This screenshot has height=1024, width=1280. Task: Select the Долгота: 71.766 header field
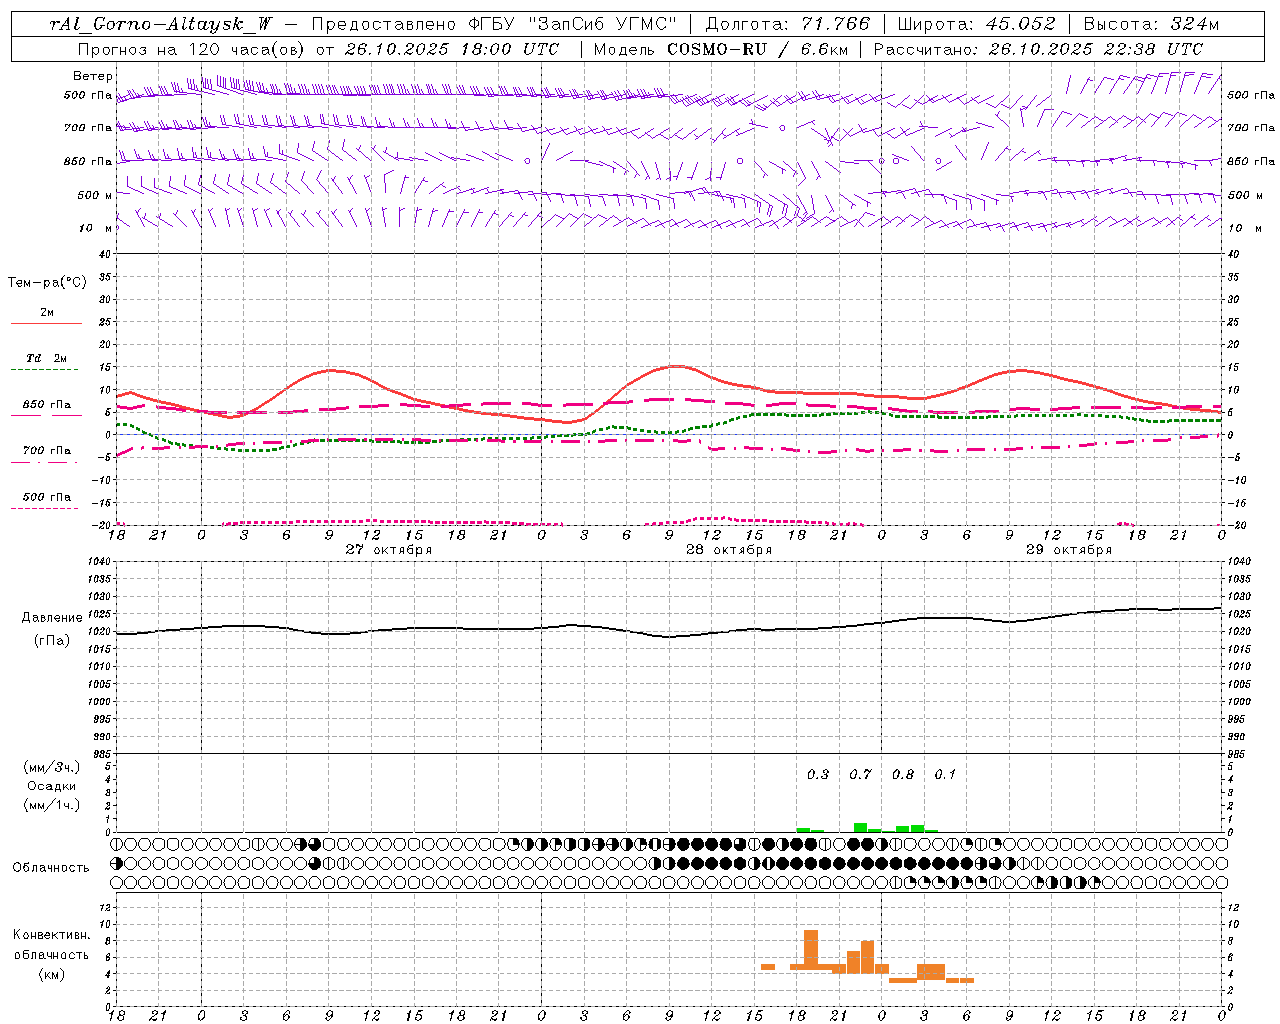point(788,25)
